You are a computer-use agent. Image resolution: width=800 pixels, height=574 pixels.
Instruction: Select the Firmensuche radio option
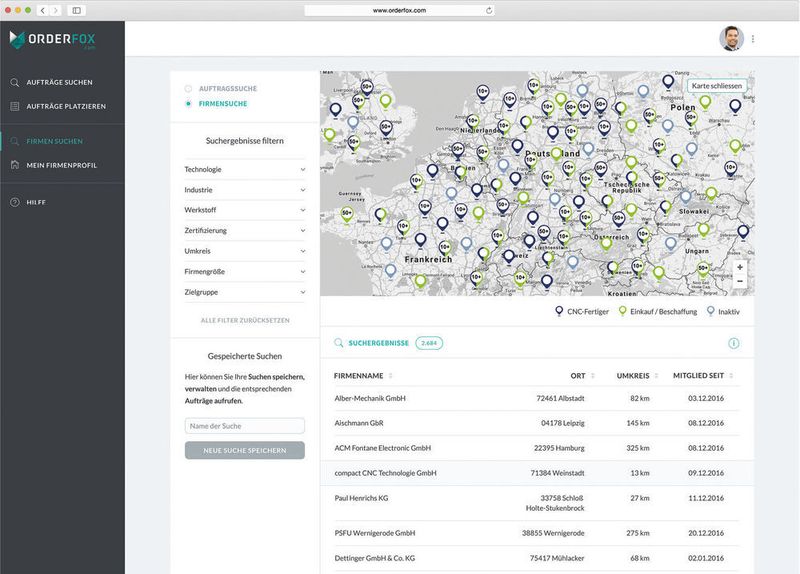coord(188,103)
